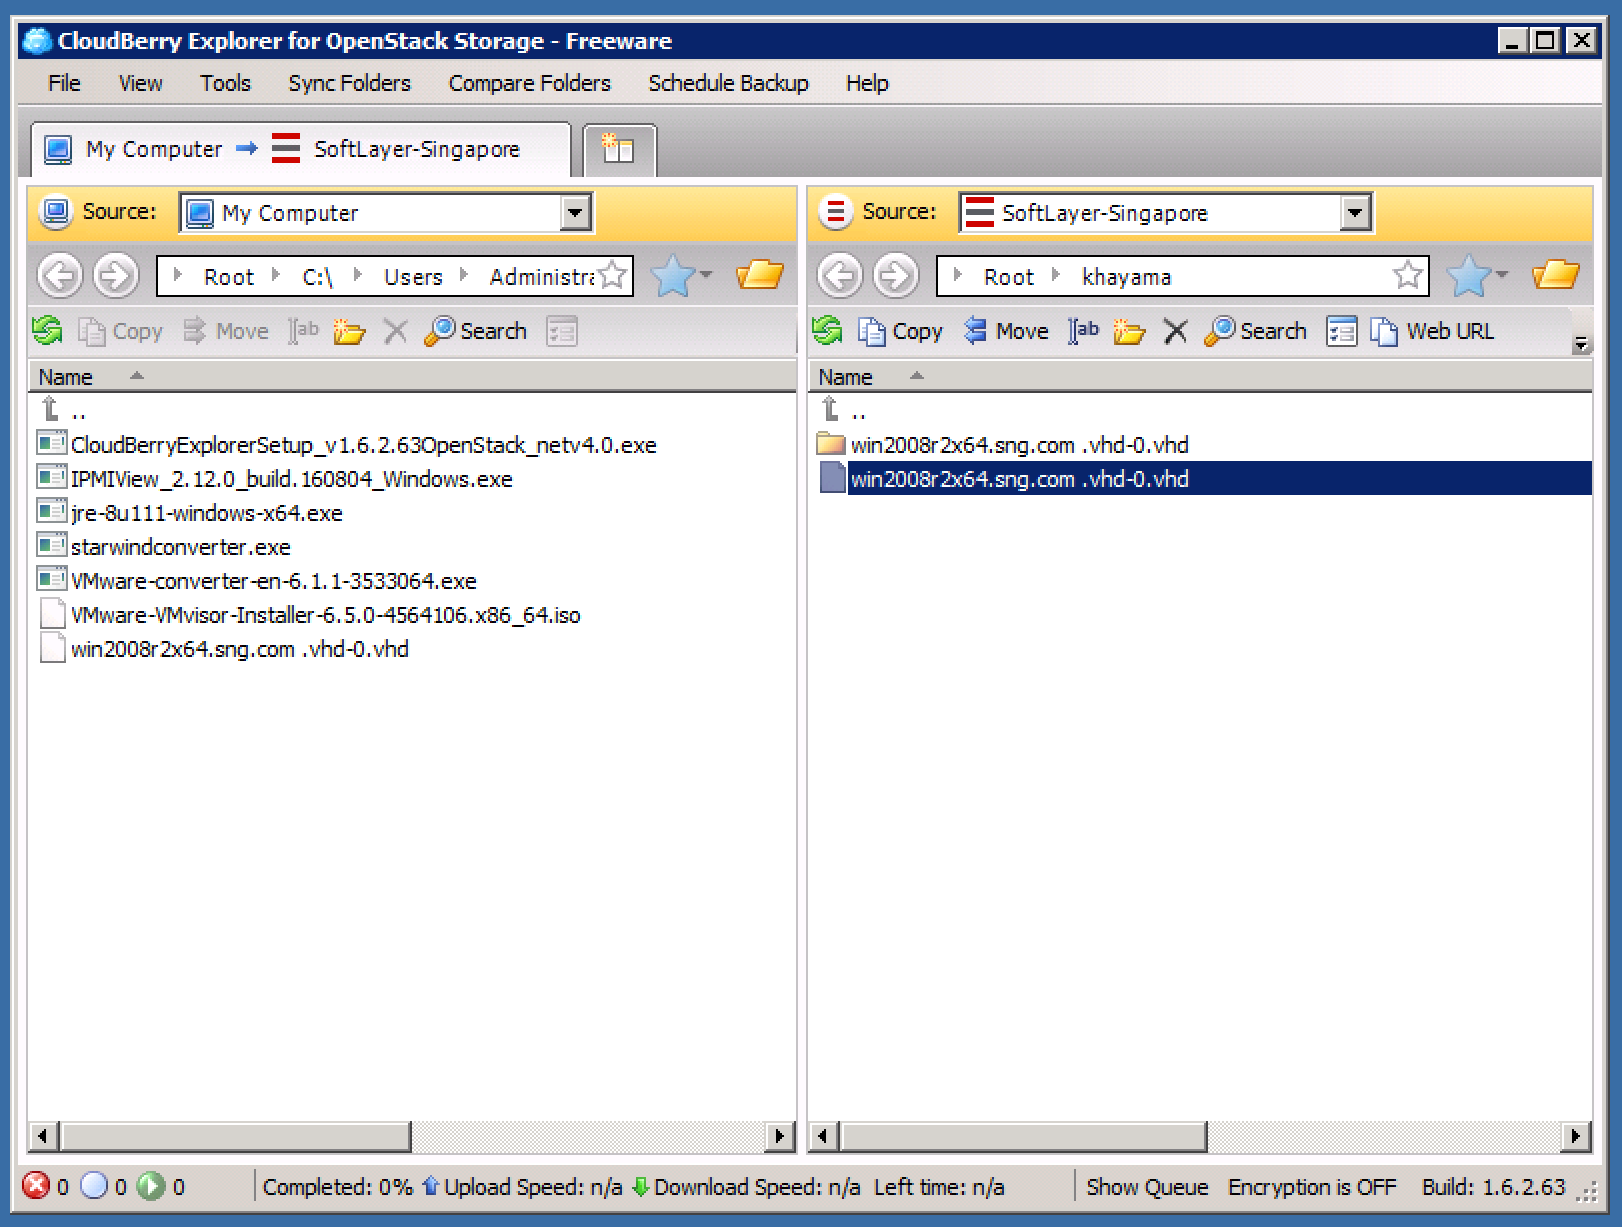Open Tools menu
Screen dimensions: 1622x1227
tap(225, 83)
